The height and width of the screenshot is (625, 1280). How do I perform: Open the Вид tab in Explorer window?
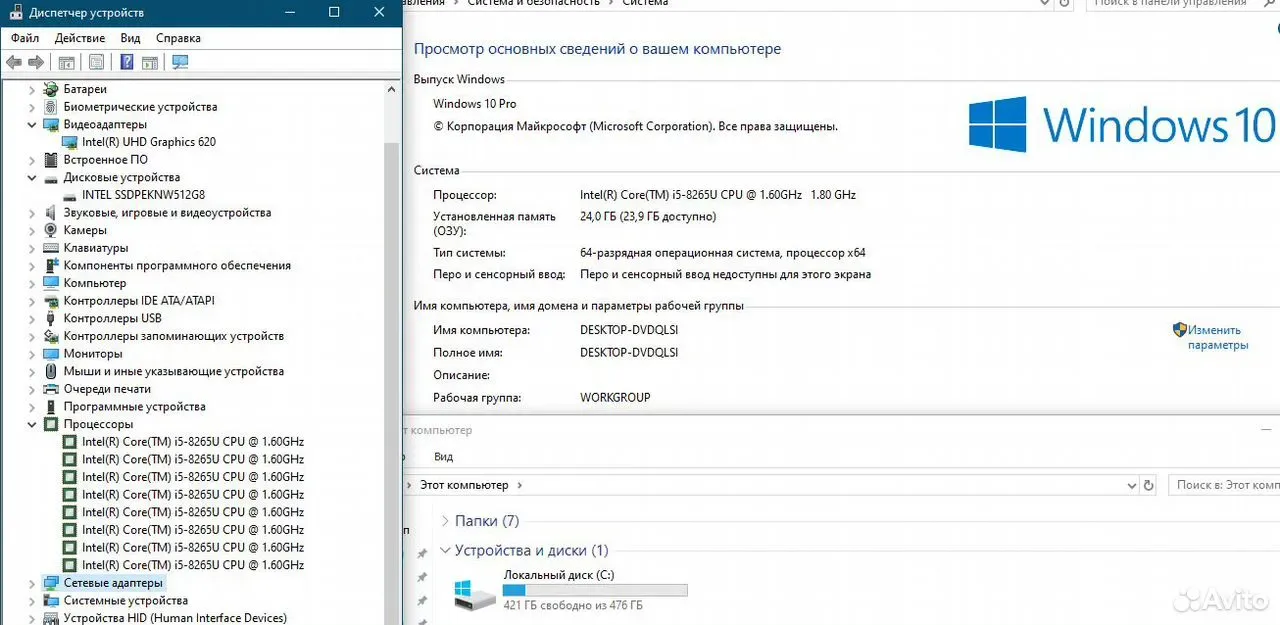tap(444, 457)
